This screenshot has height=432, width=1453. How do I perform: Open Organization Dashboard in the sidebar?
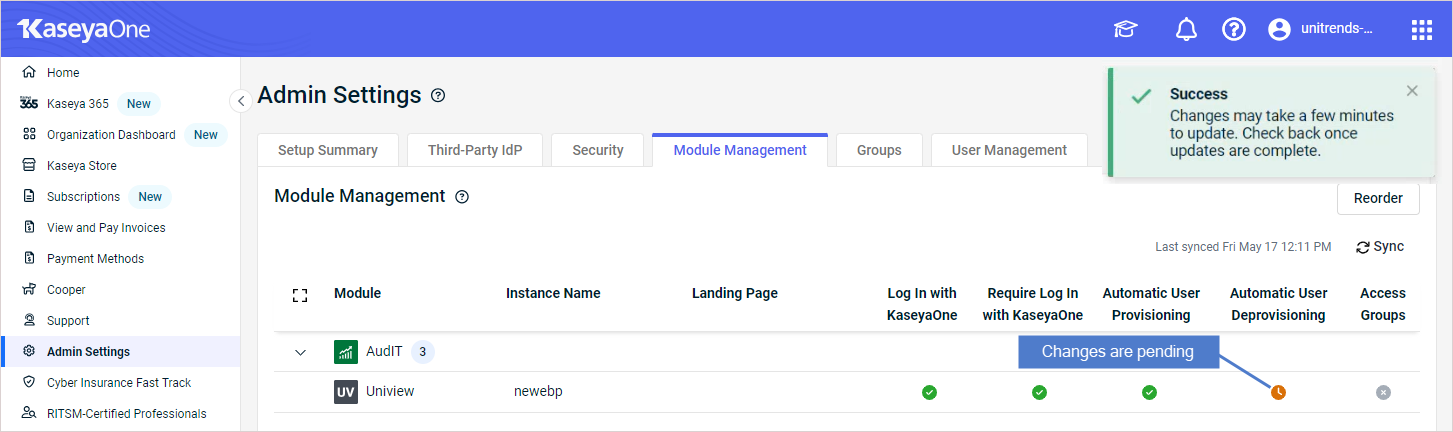point(111,135)
